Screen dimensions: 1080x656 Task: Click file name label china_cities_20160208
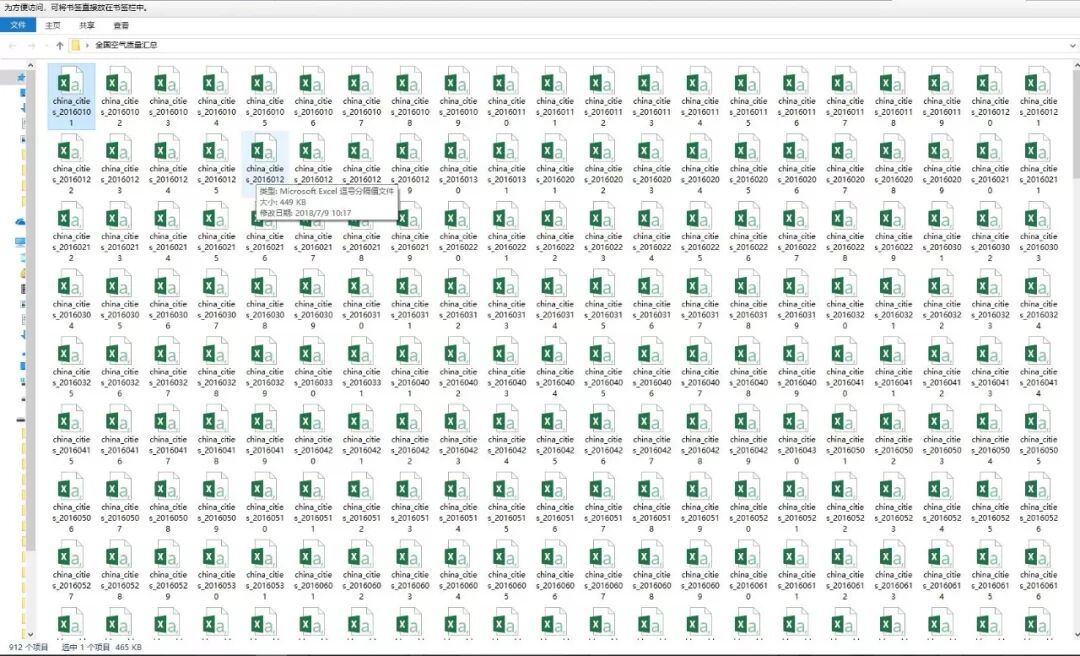(893, 179)
